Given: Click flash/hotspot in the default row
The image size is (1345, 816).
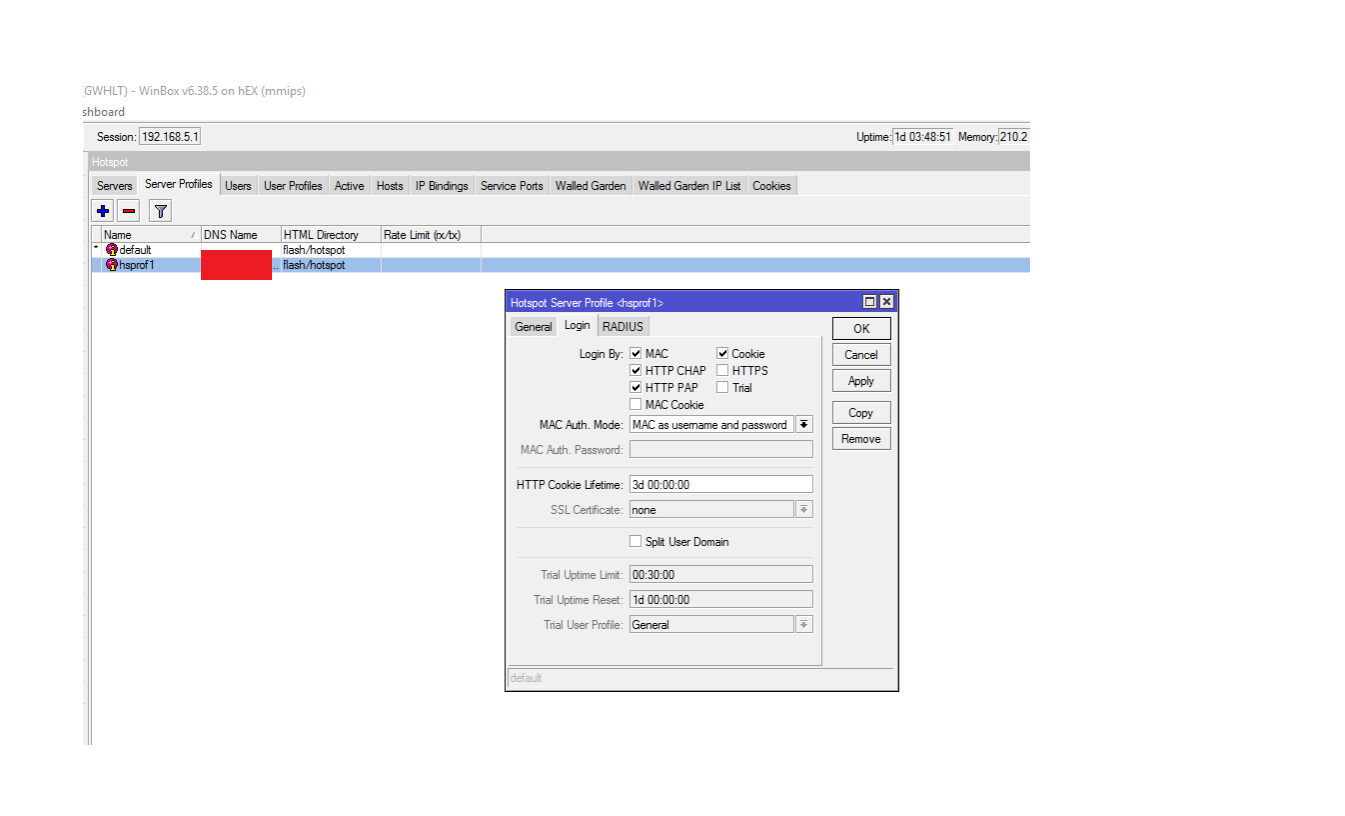Looking at the screenshot, I should tap(314, 250).
